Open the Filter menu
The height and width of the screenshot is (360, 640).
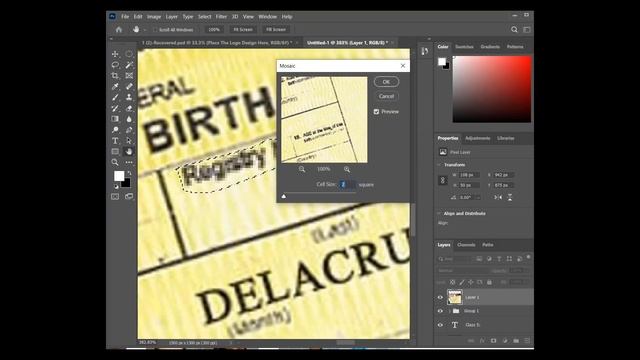click(221, 17)
